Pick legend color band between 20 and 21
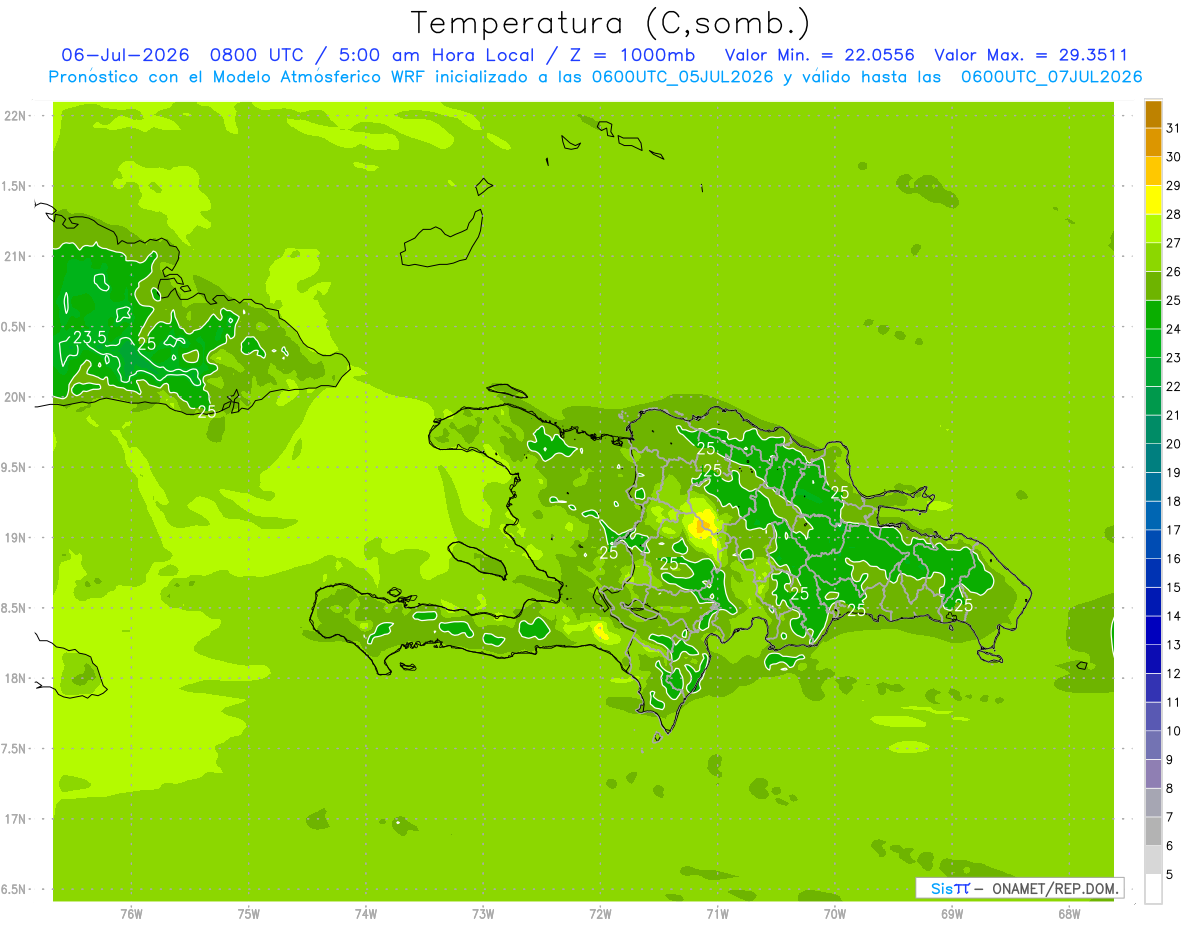The image size is (1200, 927). tap(1153, 429)
